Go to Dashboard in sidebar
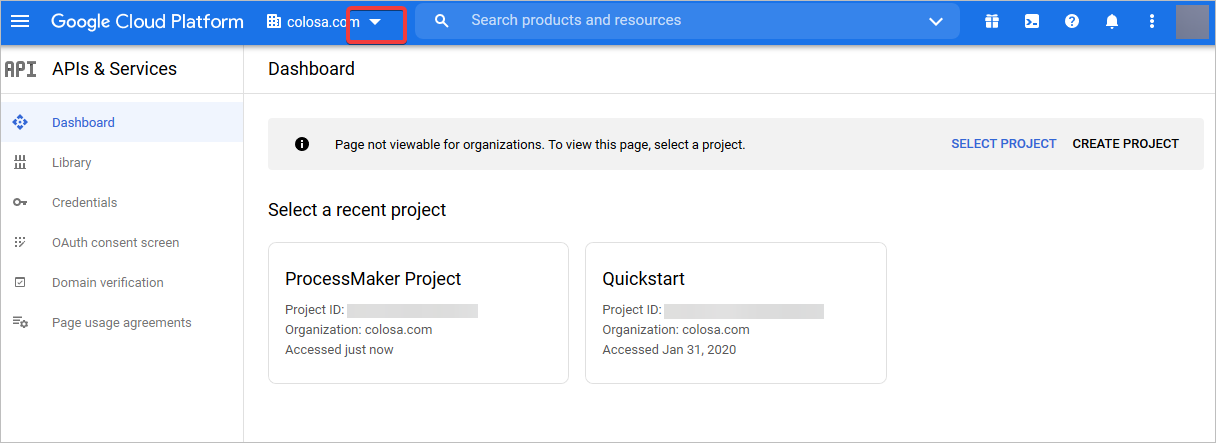This screenshot has height=443, width=1216. 83,123
